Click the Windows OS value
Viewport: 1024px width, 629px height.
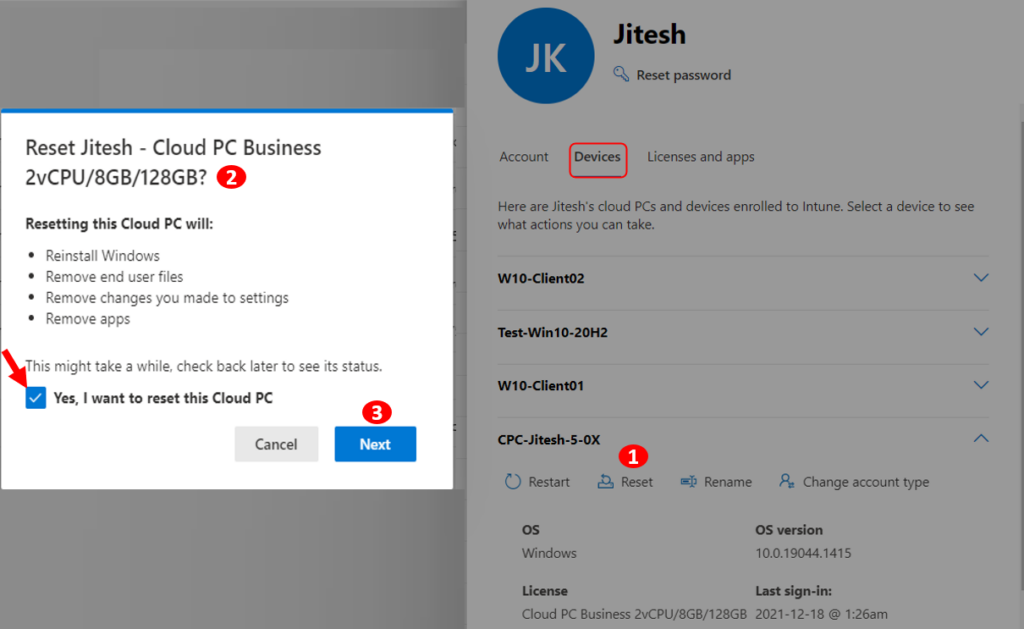pos(549,553)
